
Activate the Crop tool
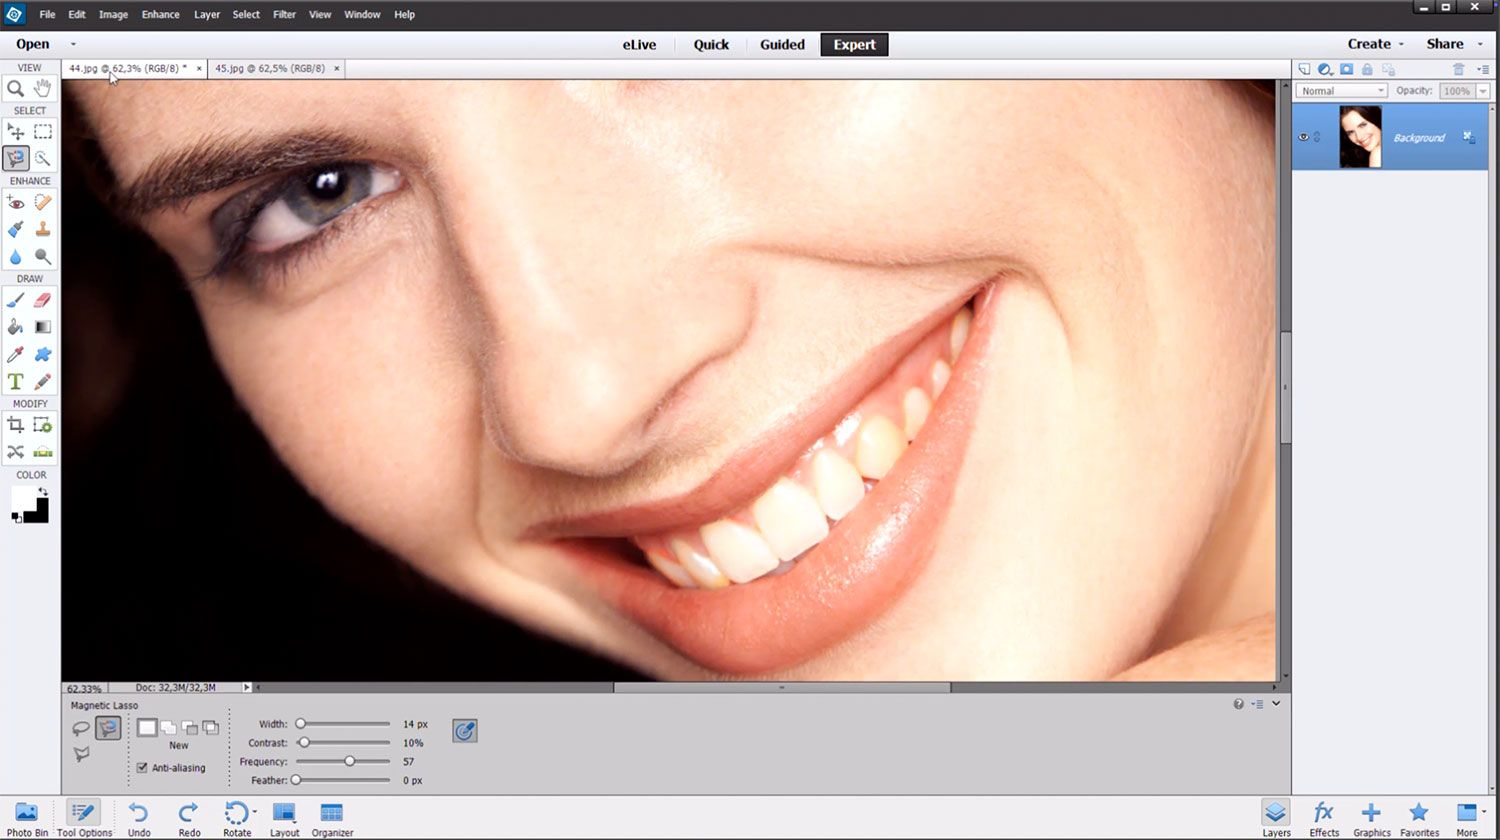point(16,425)
